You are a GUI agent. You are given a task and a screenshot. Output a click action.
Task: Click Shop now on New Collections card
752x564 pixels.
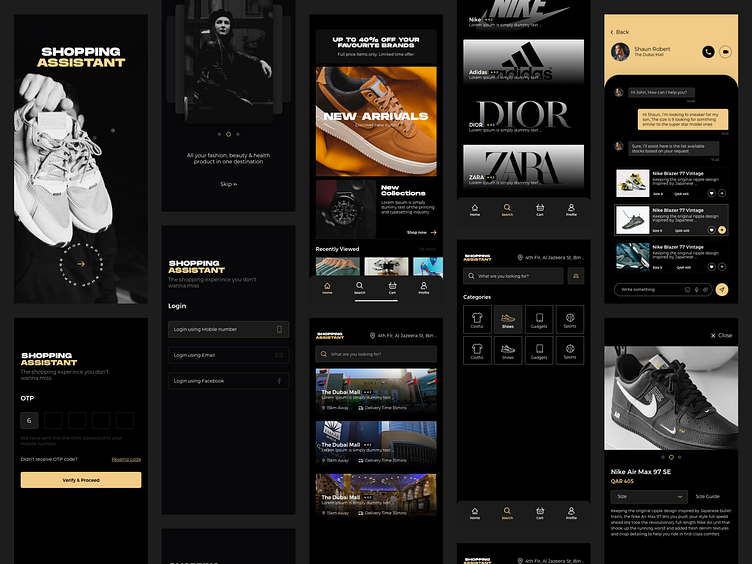tap(422, 233)
